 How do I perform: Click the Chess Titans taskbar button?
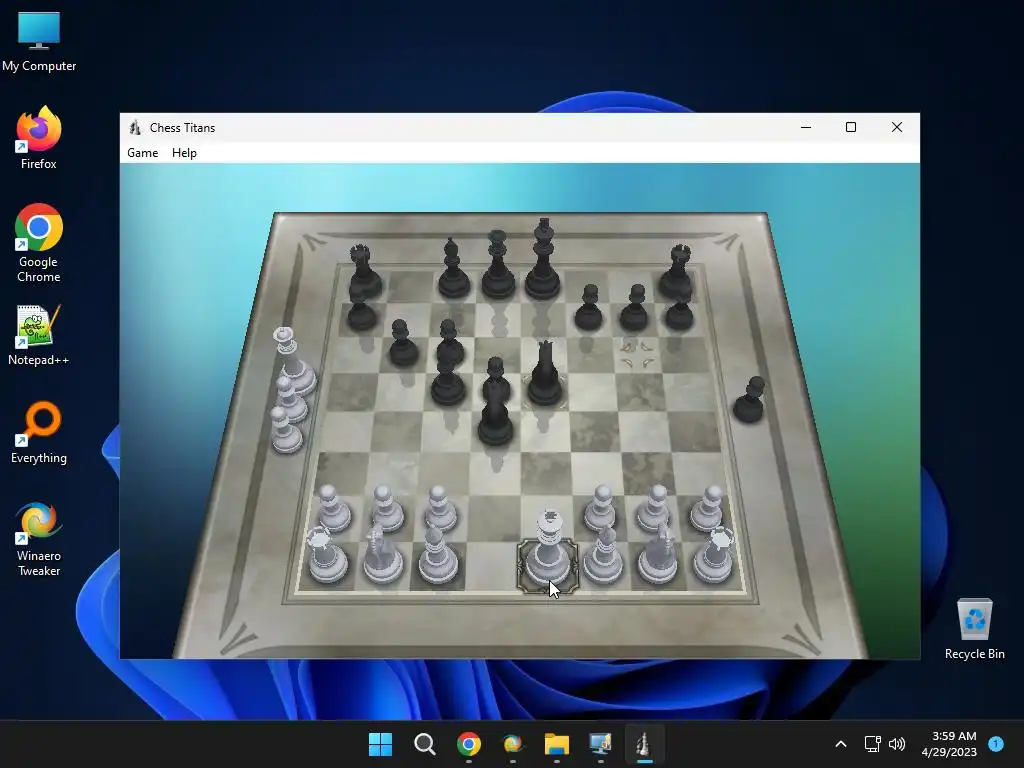[x=645, y=744]
